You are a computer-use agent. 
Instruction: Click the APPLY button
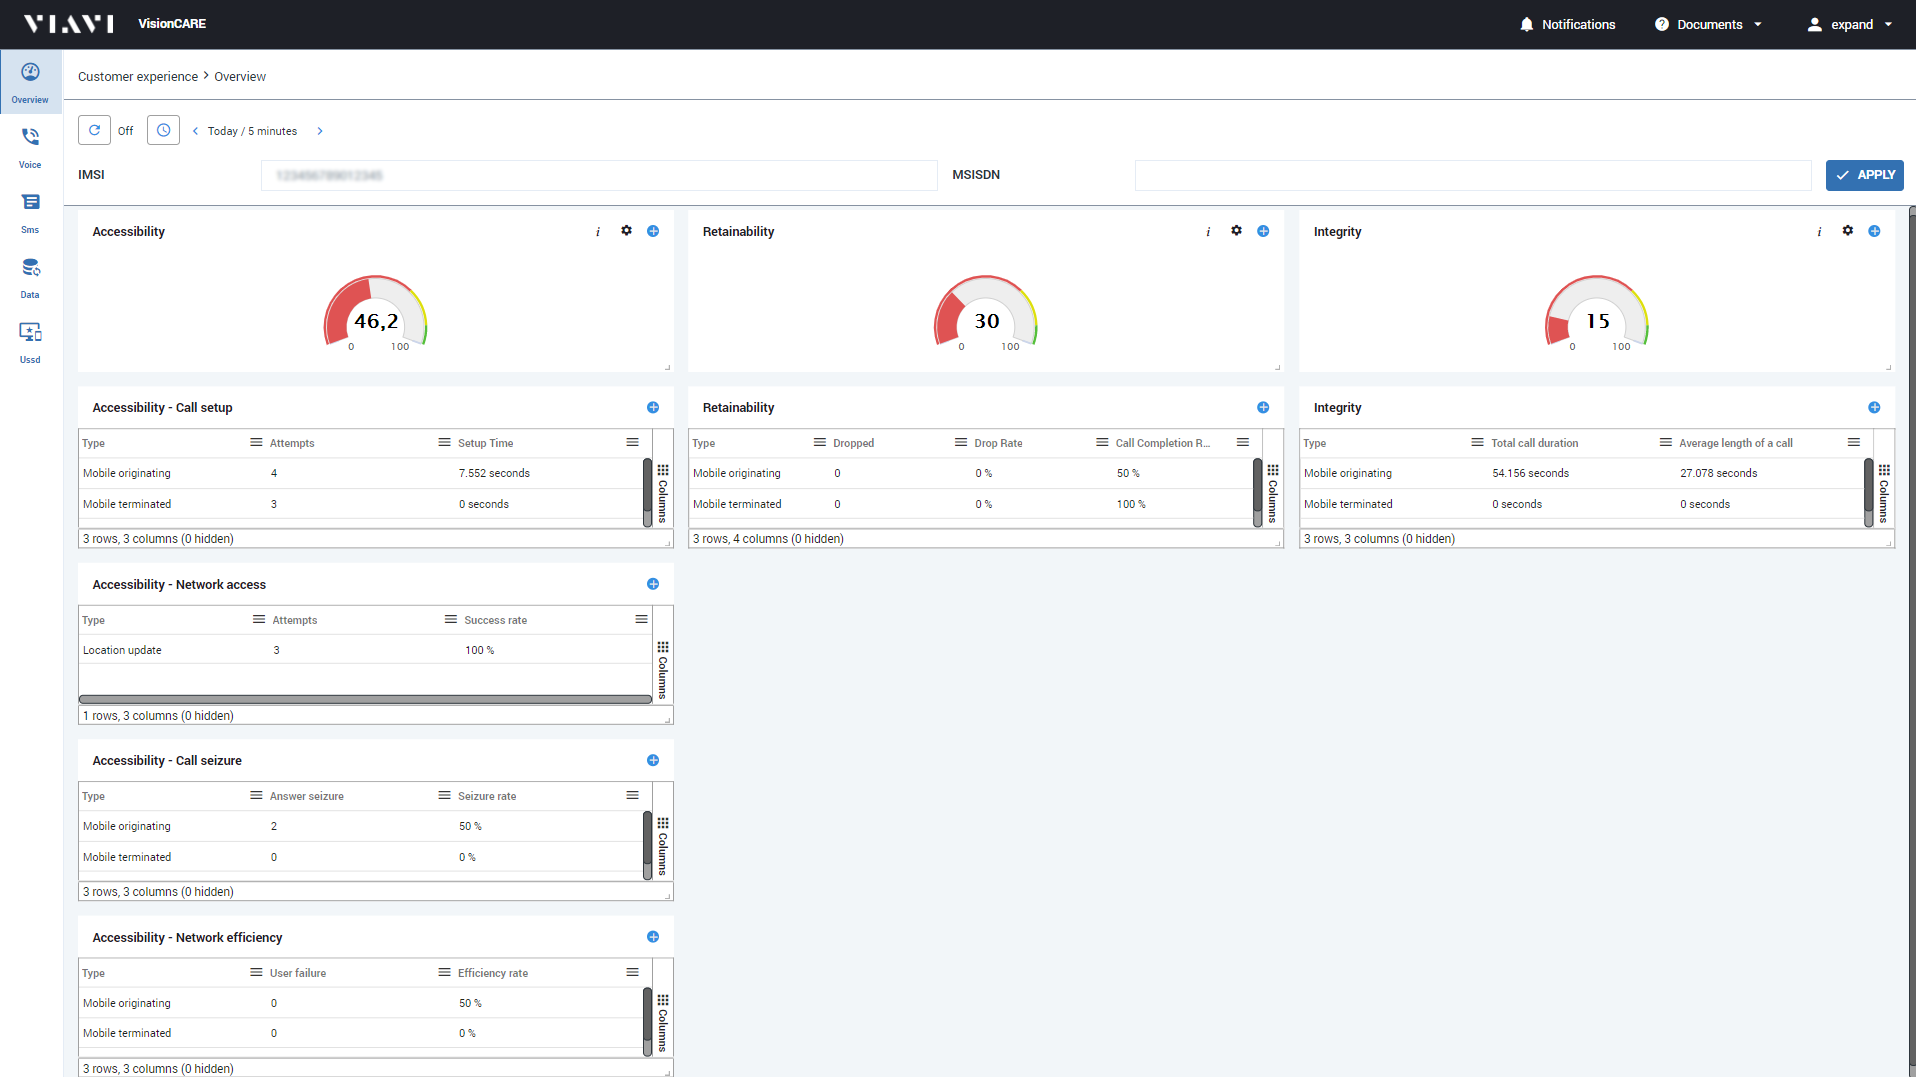1864,175
